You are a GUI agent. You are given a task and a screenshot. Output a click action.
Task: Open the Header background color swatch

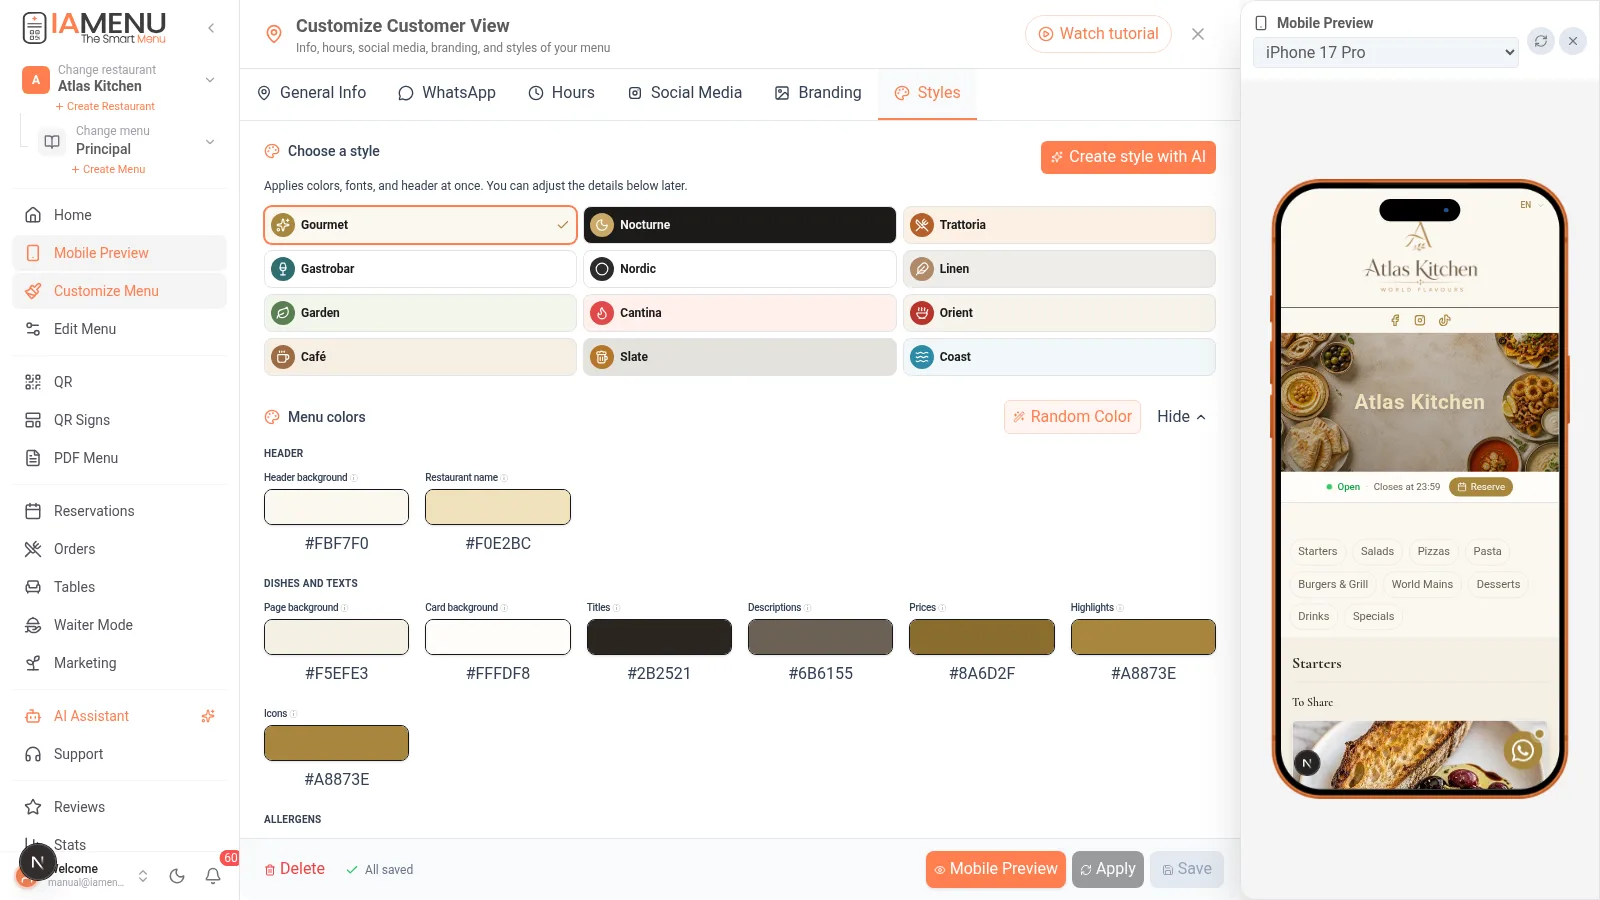(x=336, y=507)
